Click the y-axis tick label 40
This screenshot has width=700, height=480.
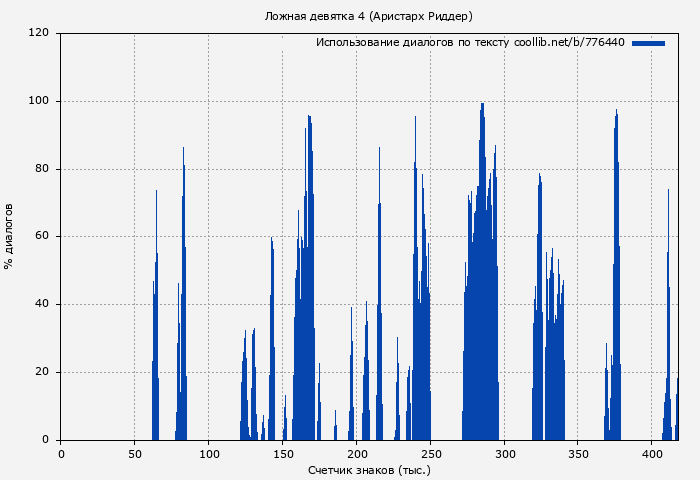click(x=42, y=304)
